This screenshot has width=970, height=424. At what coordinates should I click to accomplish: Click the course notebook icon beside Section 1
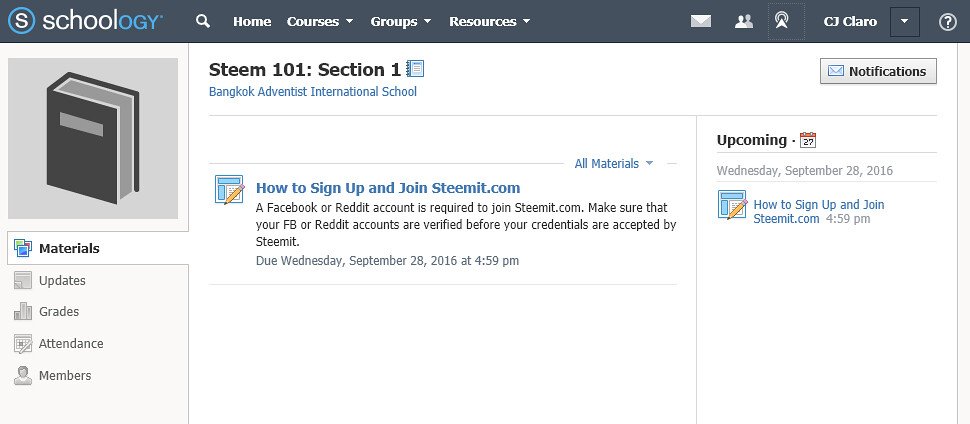[415, 69]
